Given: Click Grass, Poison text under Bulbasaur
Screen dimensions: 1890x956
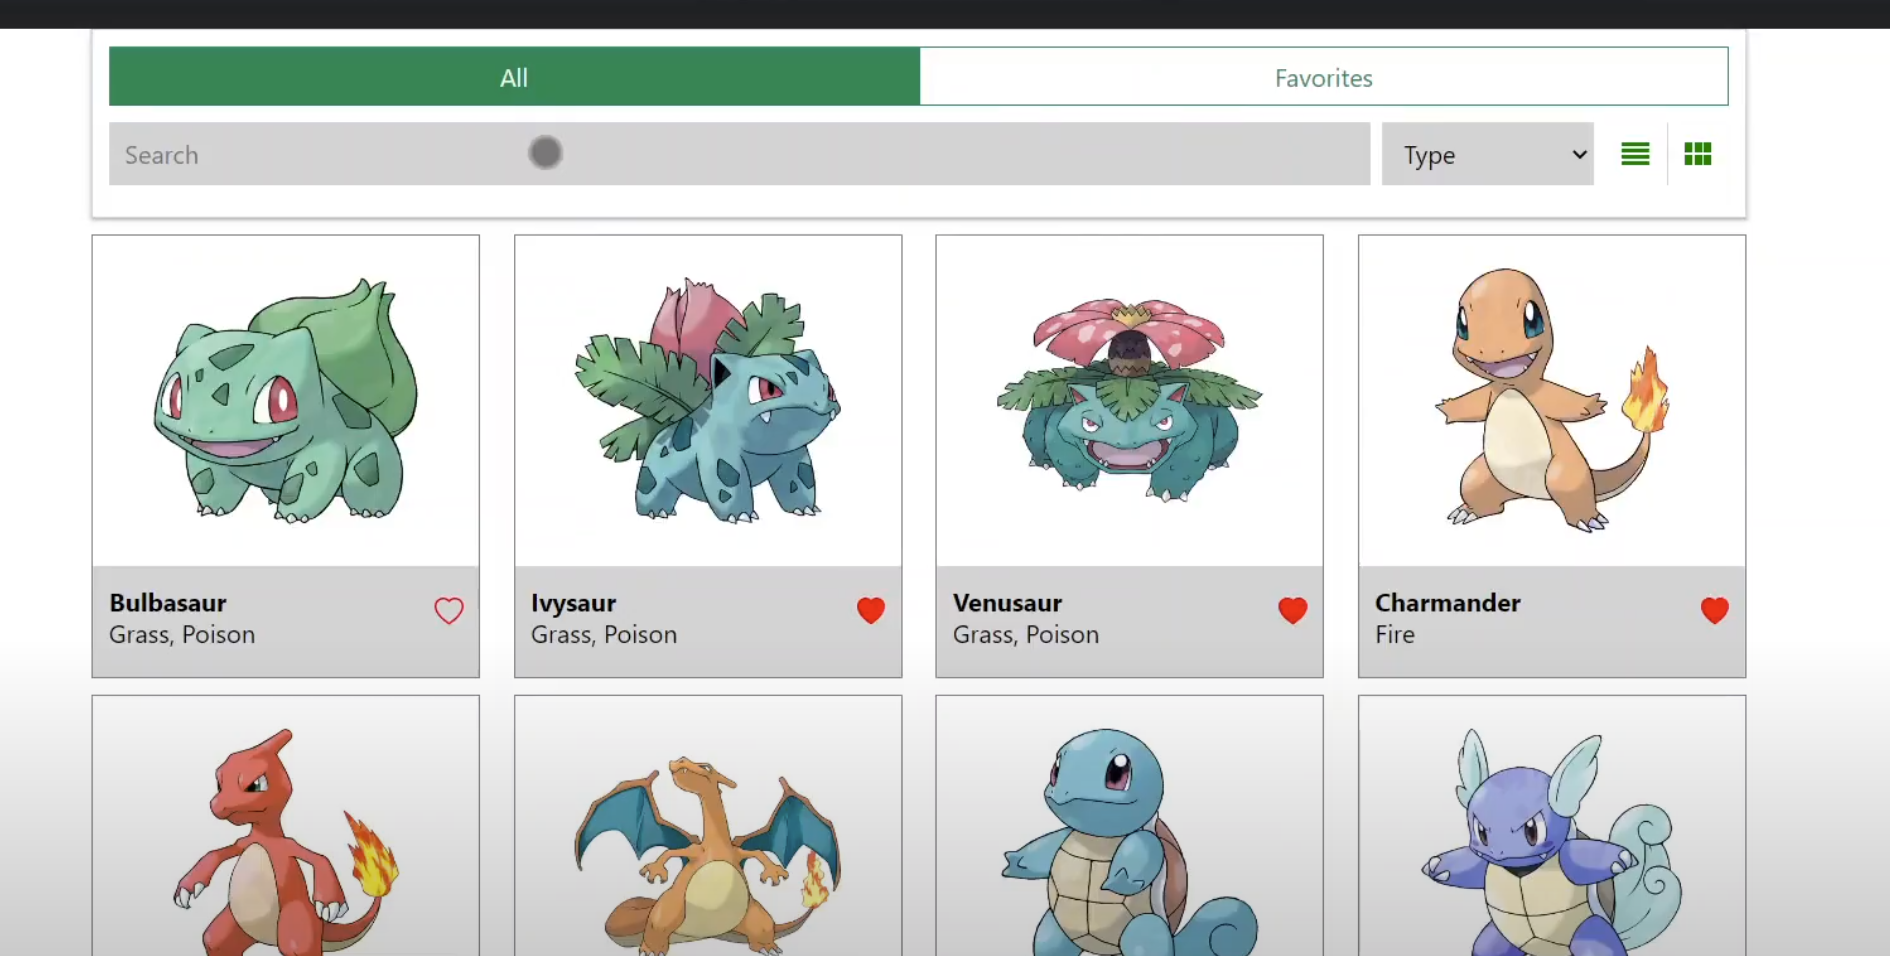Looking at the screenshot, I should tap(182, 635).
